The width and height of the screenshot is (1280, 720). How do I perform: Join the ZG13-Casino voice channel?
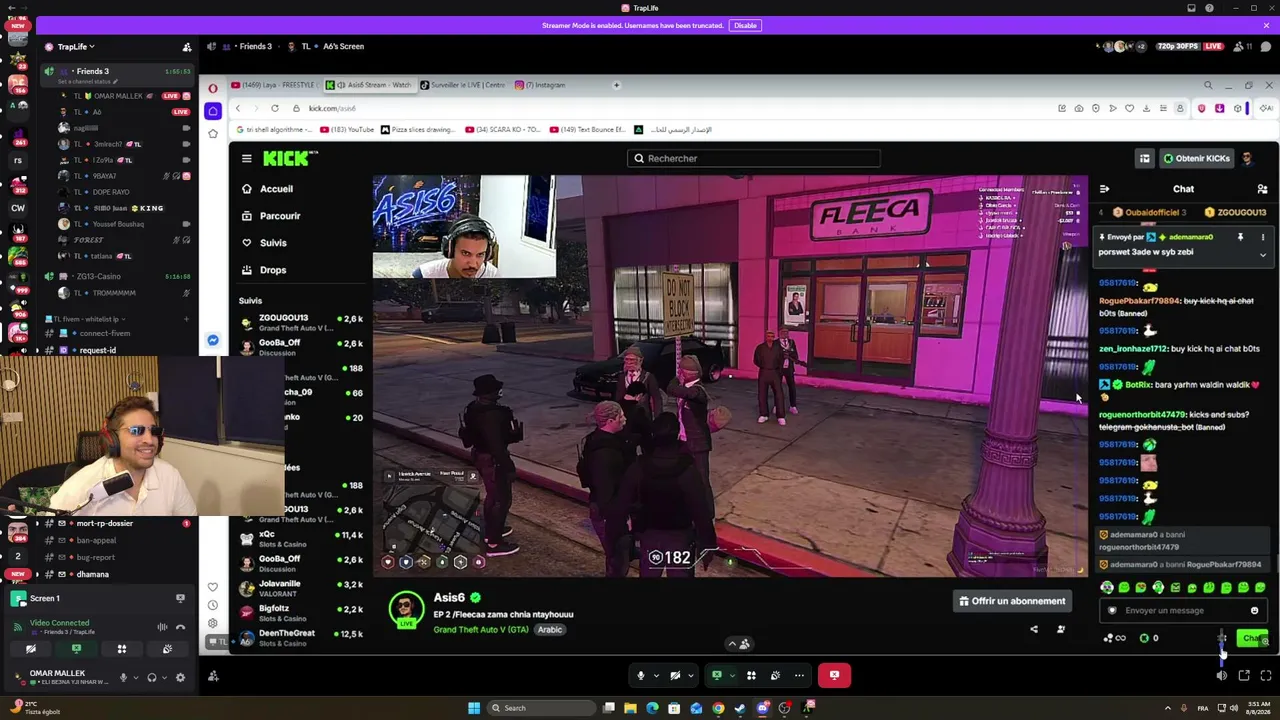click(98, 277)
